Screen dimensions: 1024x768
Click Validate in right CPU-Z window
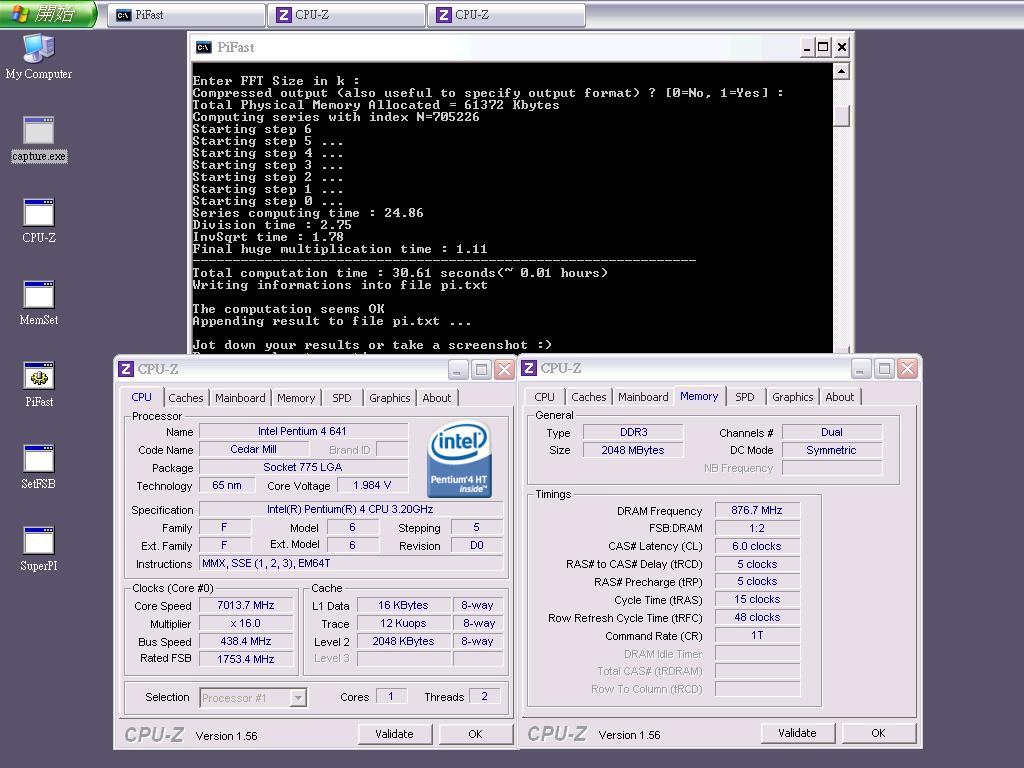coord(797,733)
